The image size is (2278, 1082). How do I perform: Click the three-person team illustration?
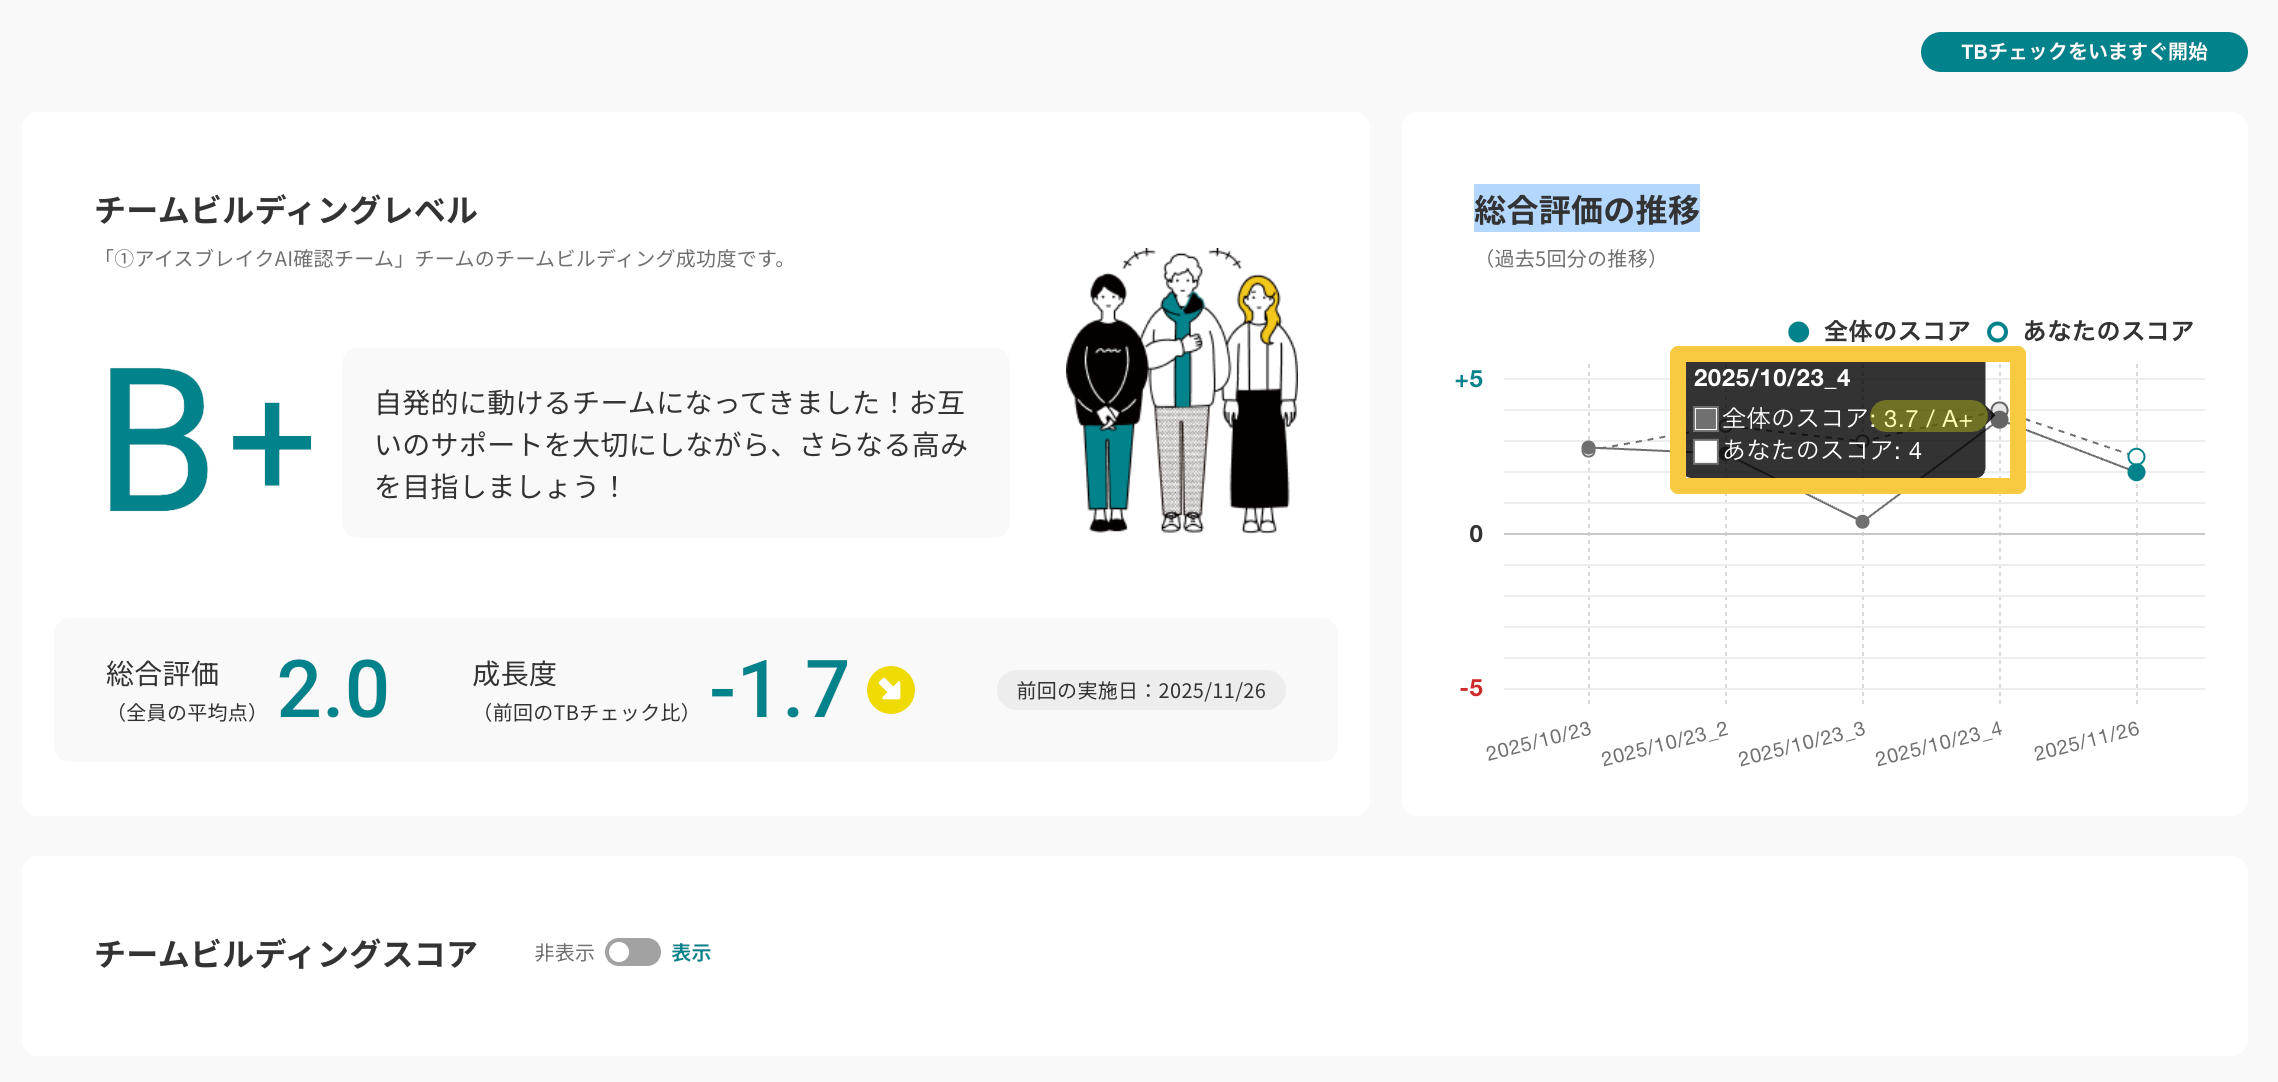(1181, 392)
